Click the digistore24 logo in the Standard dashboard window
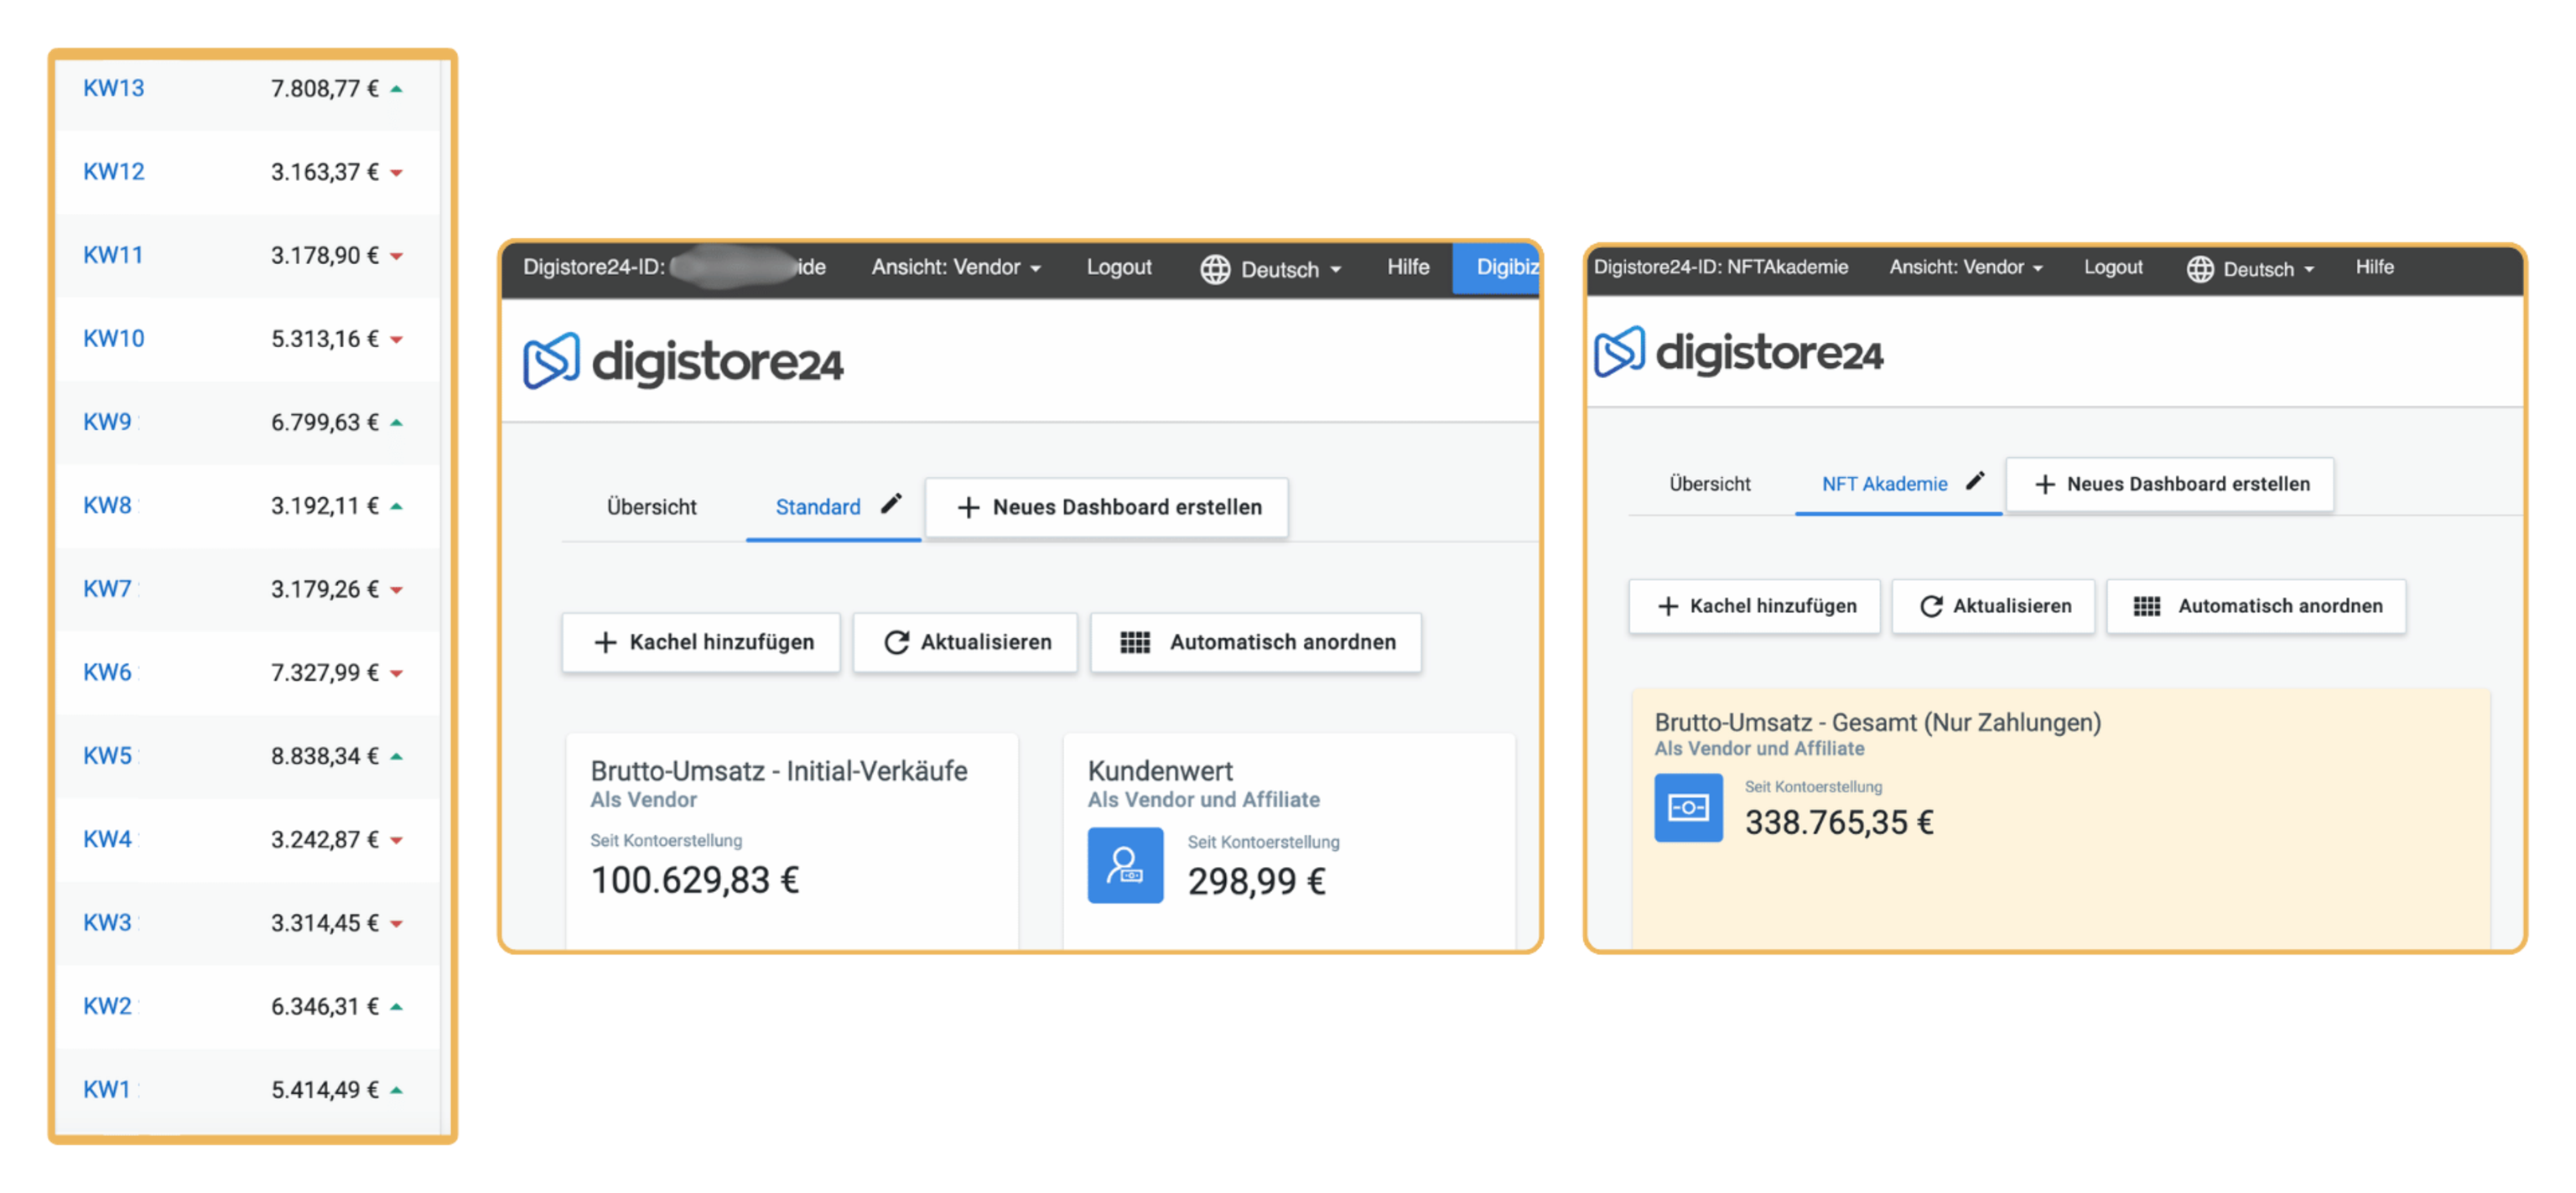 pyautogui.click(x=683, y=361)
